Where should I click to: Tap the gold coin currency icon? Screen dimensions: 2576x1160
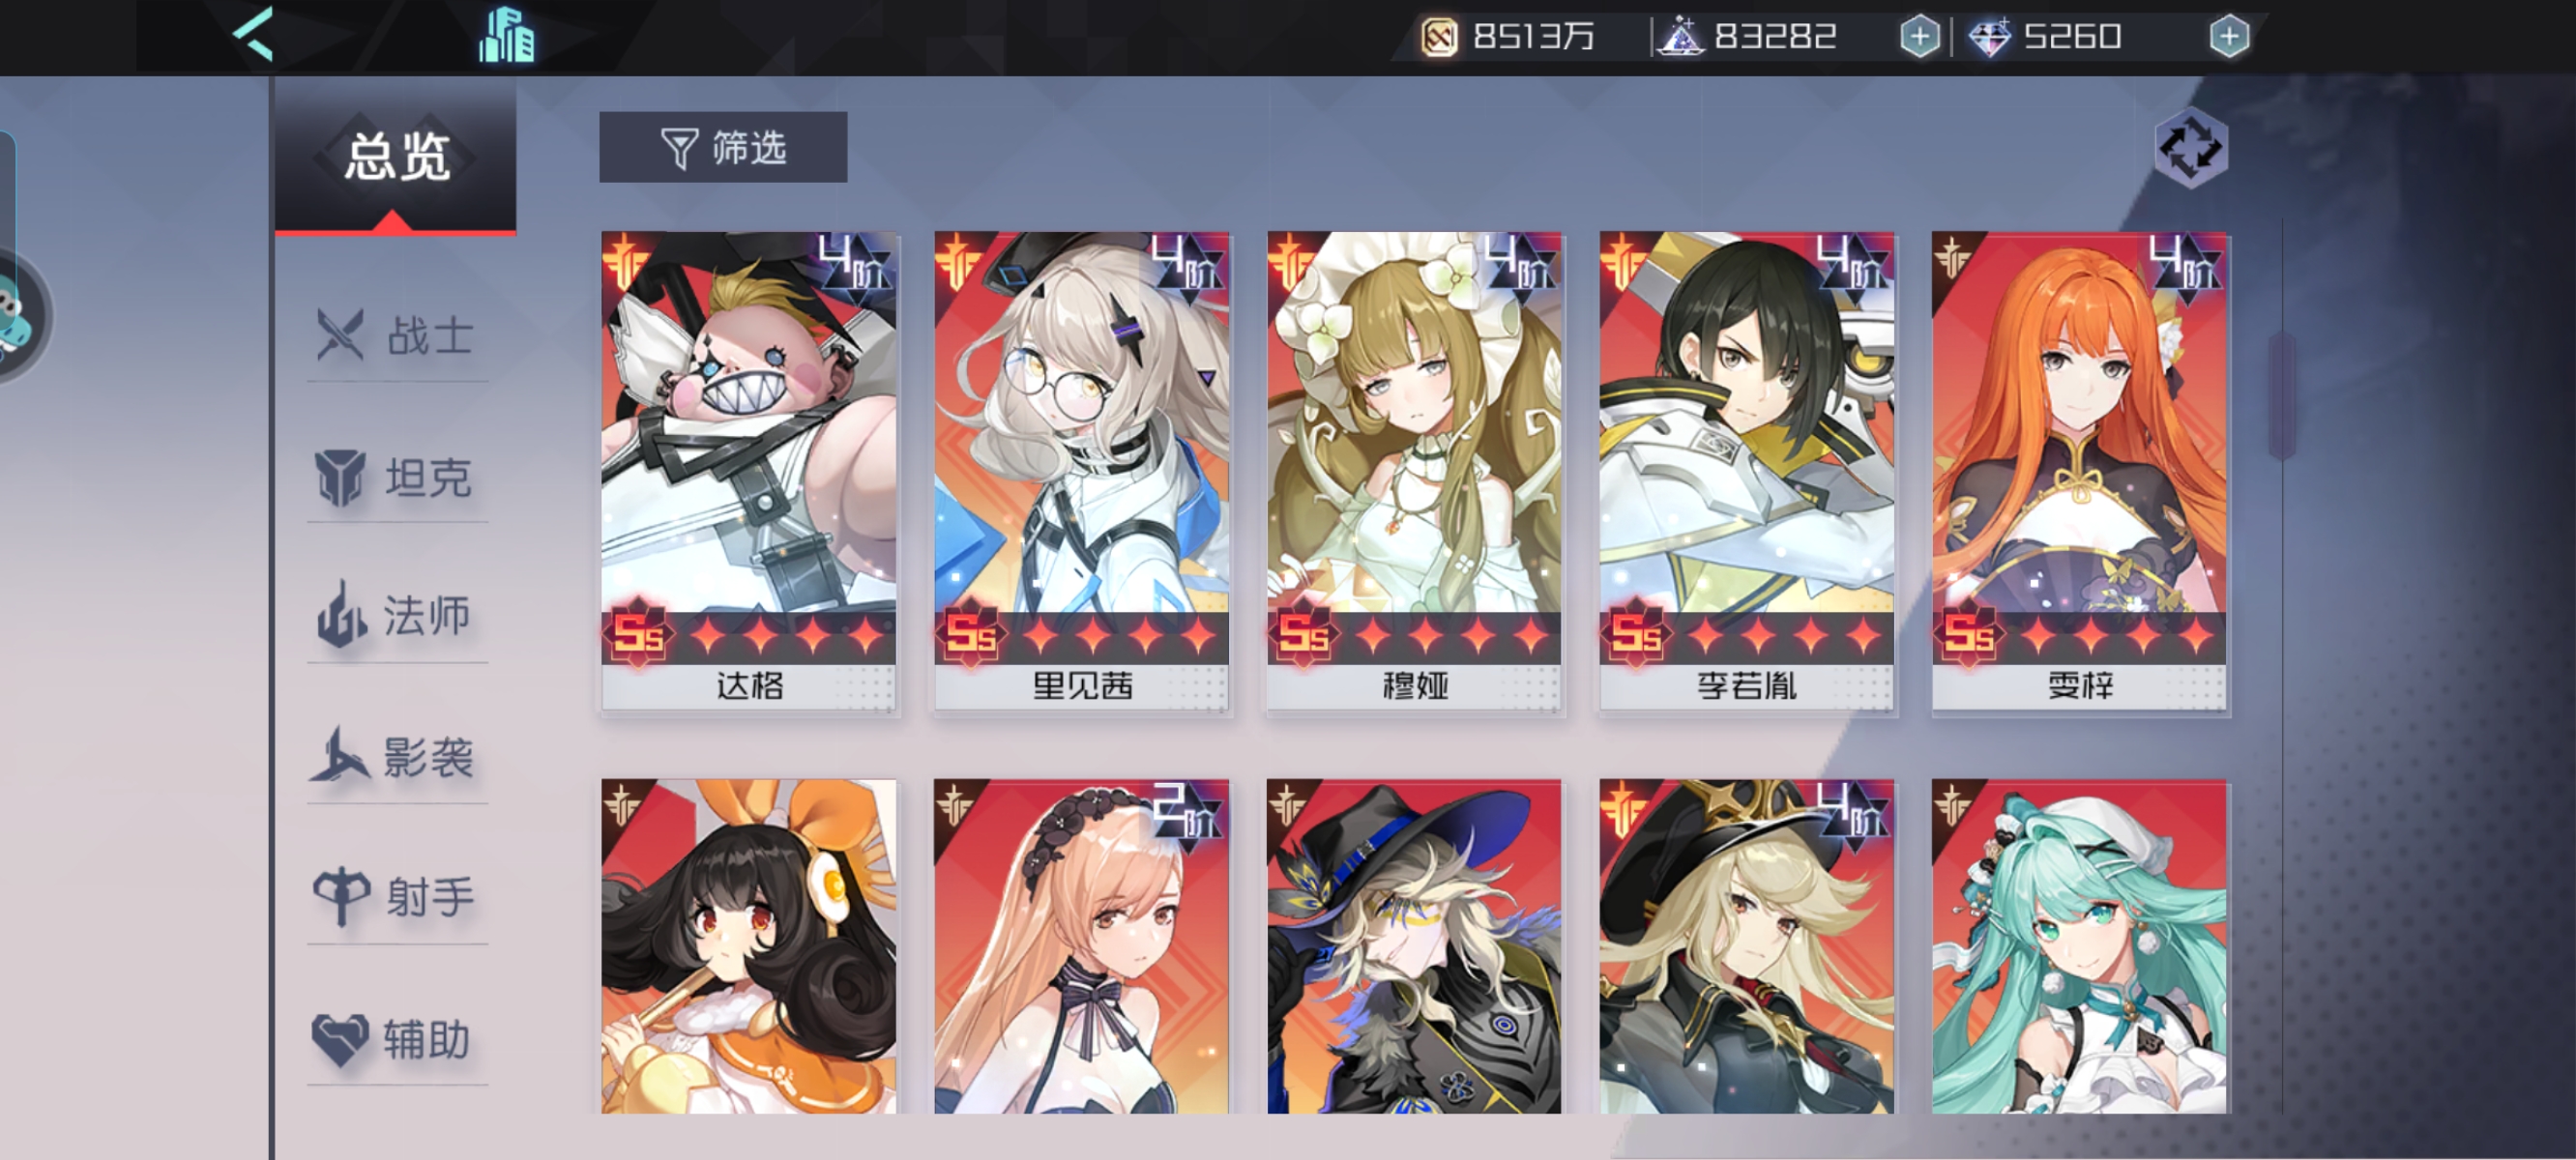tap(1439, 37)
